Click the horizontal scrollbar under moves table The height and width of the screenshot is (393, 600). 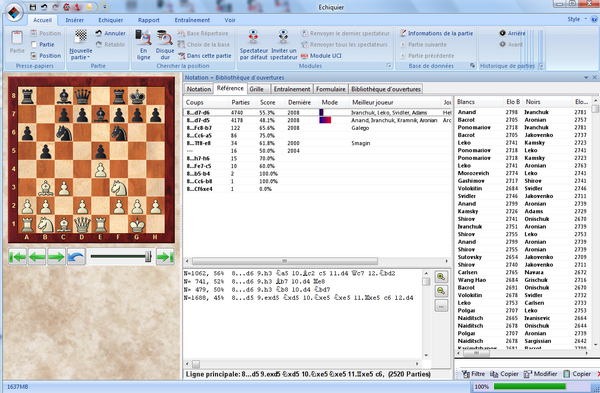pyautogui.click(x=285, y=261)
